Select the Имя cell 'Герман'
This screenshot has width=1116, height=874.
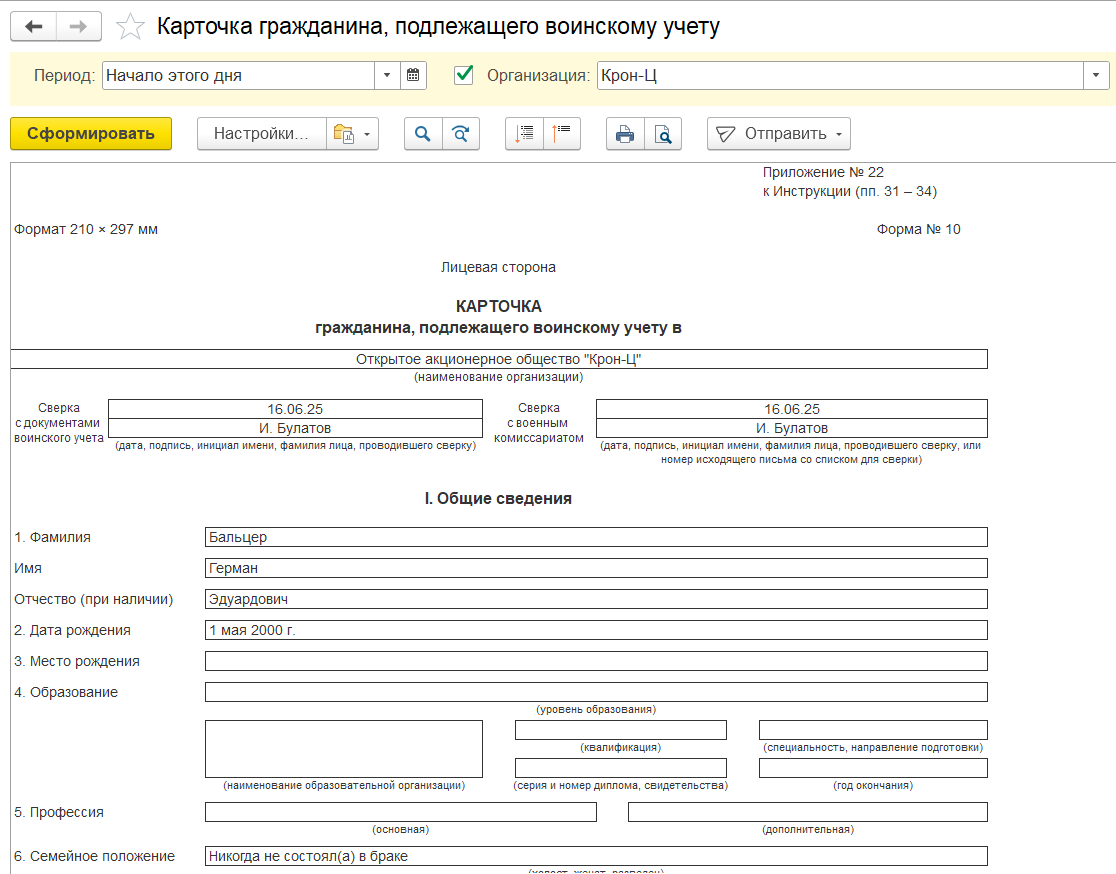[596, 568]
